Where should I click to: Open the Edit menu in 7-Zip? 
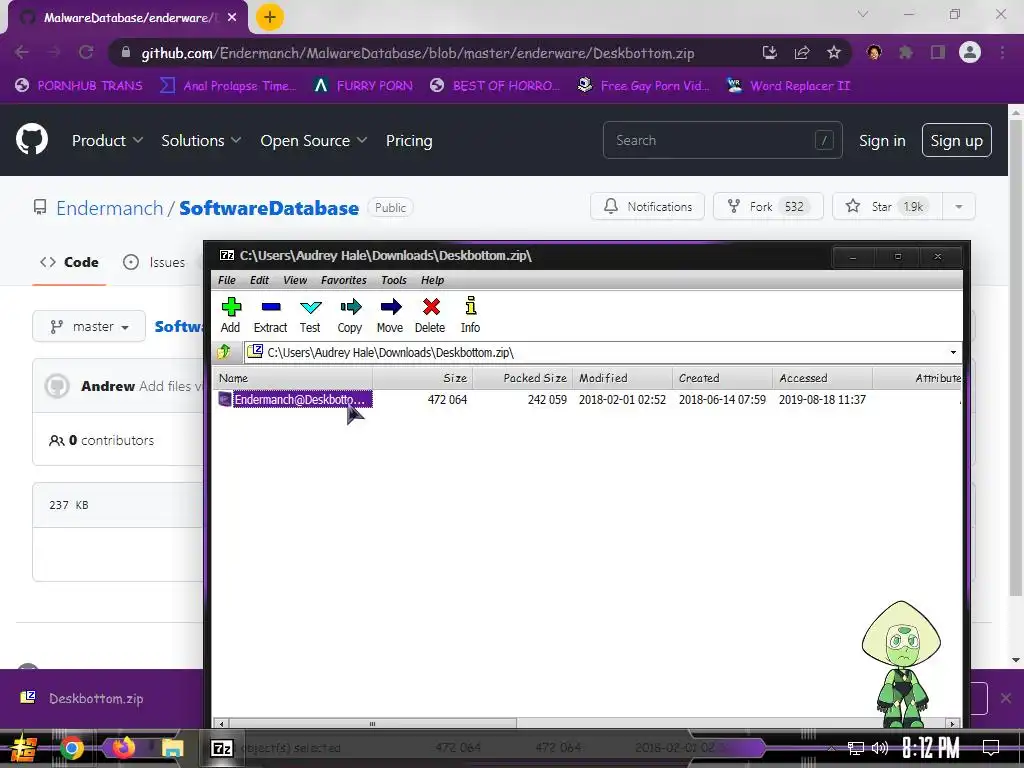click(259, 280)
